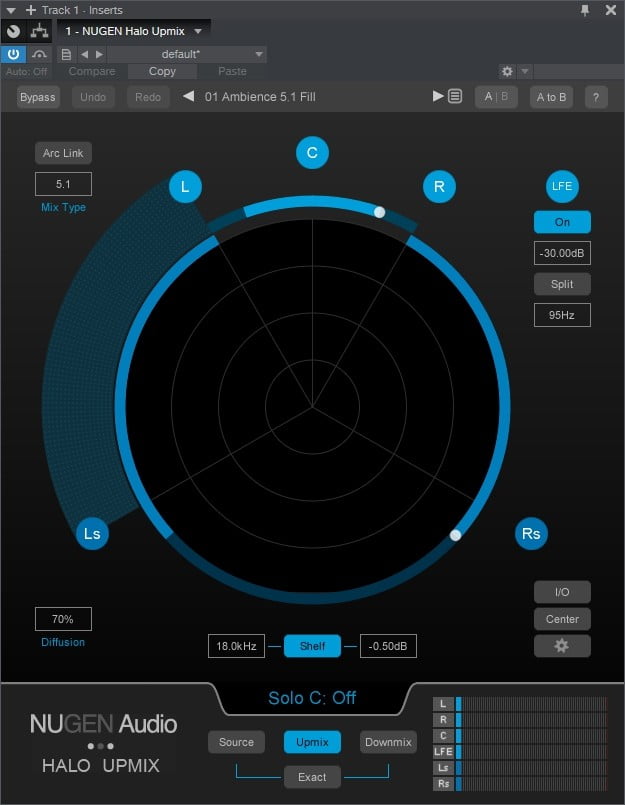Toggle the Split LFE button

(x=562, y=284)
